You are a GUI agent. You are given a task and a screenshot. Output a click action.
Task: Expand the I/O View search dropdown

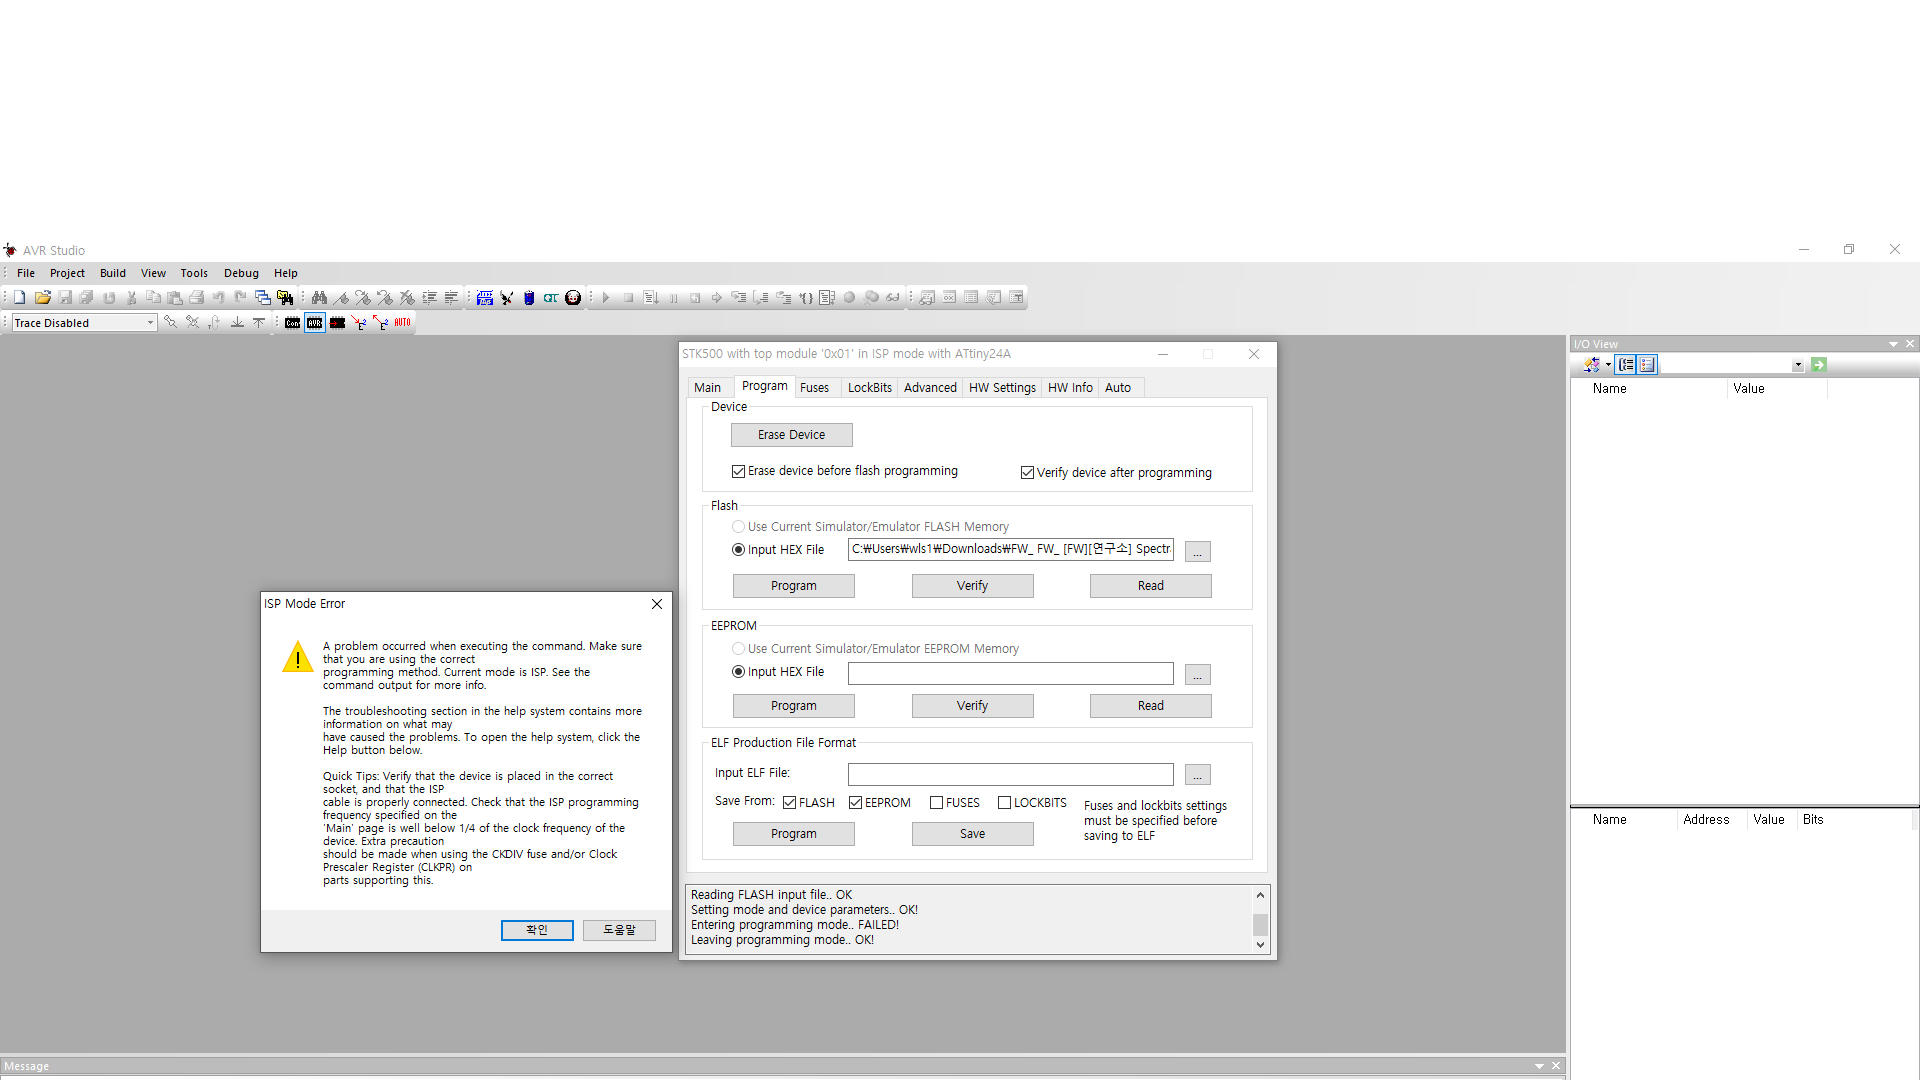(1798, 365)
